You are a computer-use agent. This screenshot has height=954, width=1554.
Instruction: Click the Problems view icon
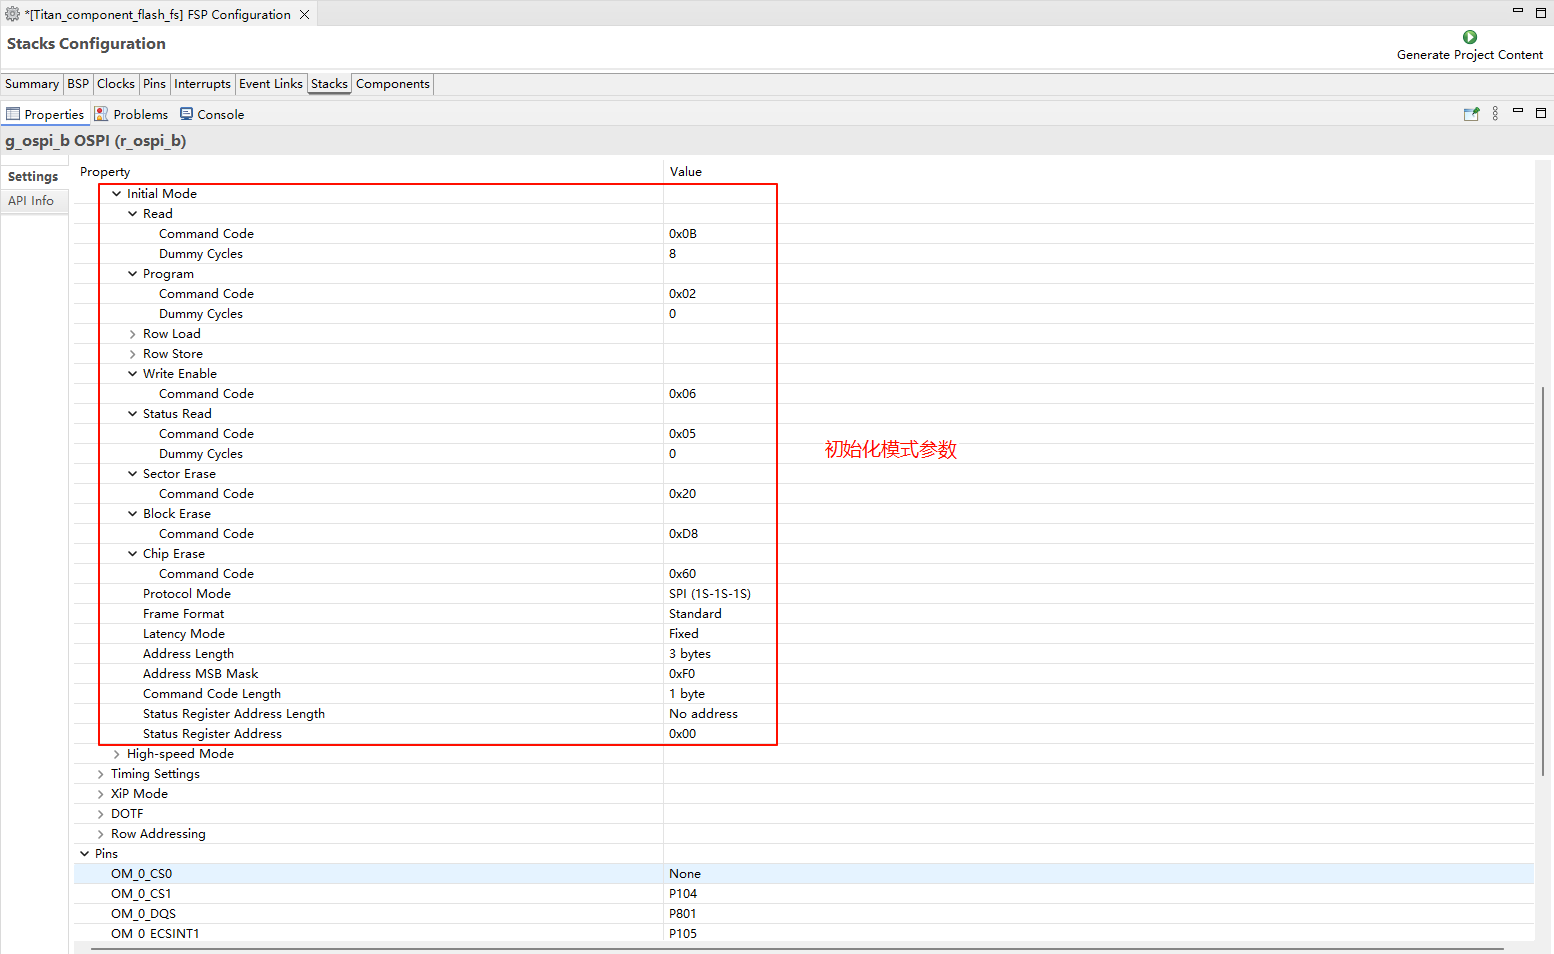point(101,114)
